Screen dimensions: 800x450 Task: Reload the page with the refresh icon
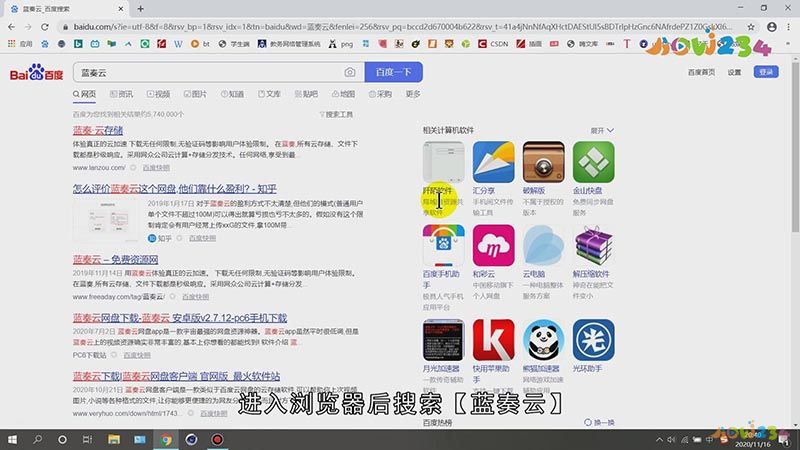coord(45,27)
